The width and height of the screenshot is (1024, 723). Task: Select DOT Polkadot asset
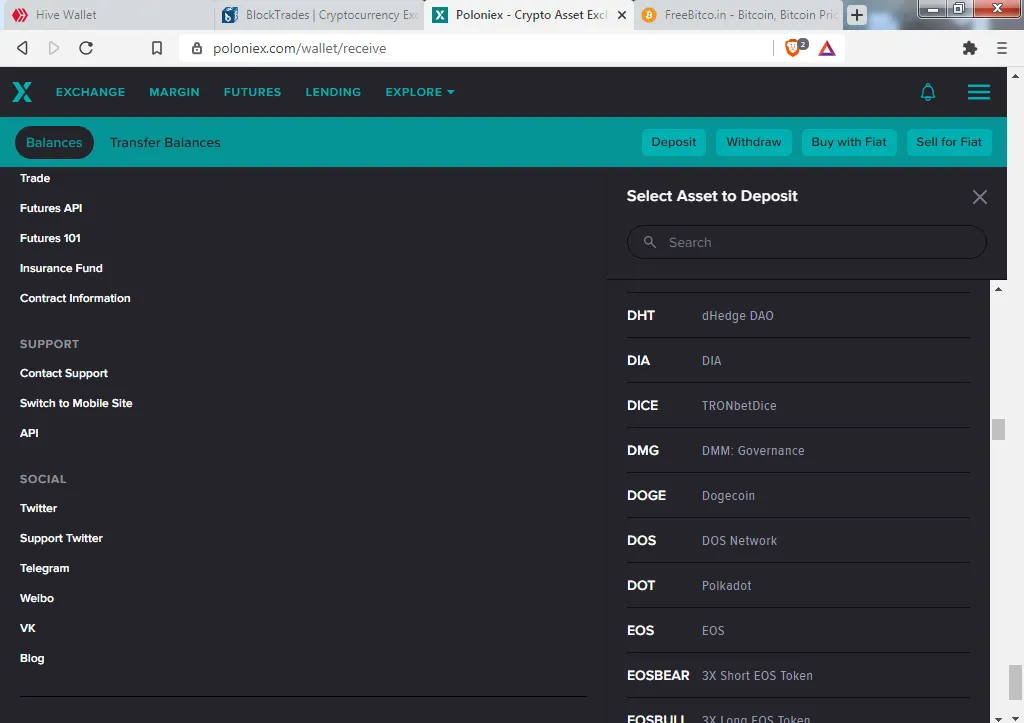(x=798, y=586)
